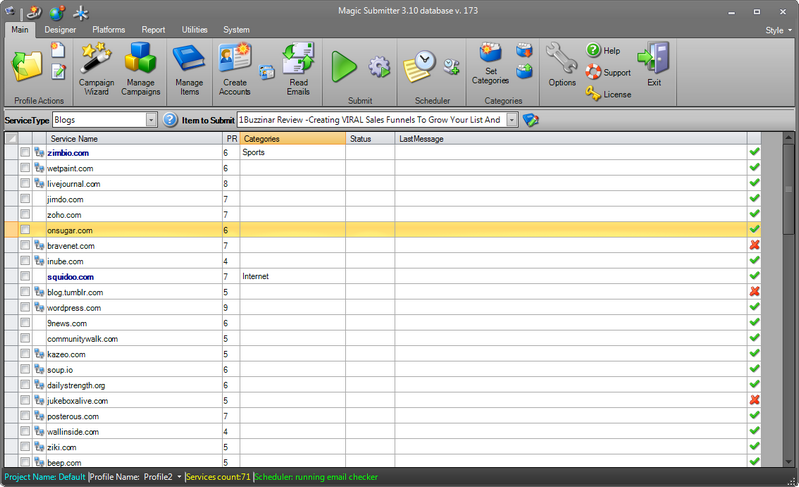Open the Style dropdown
The image size is (799, 487).
(x=779, y=31)
